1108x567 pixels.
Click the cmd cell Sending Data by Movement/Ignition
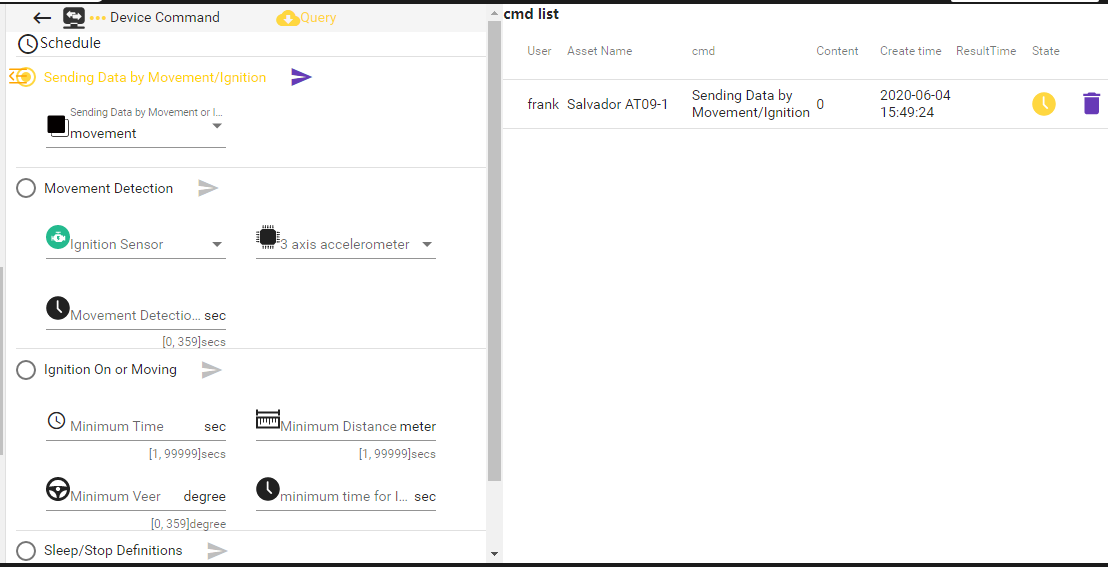pyautogui.click(x=750, y=104)
